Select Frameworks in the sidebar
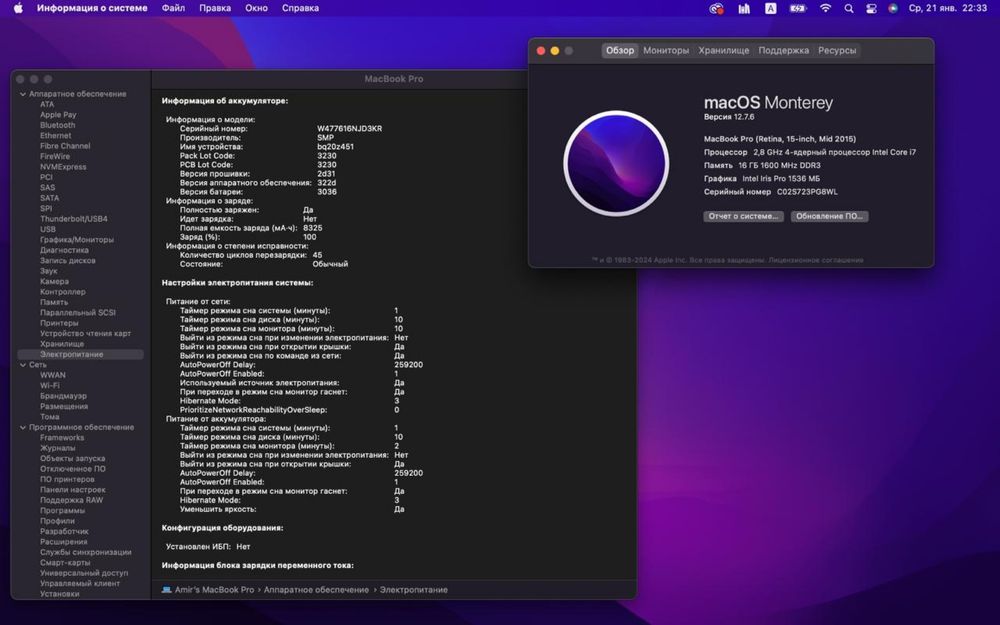This screenshot has width=1000, height=625. pos(62,438)
